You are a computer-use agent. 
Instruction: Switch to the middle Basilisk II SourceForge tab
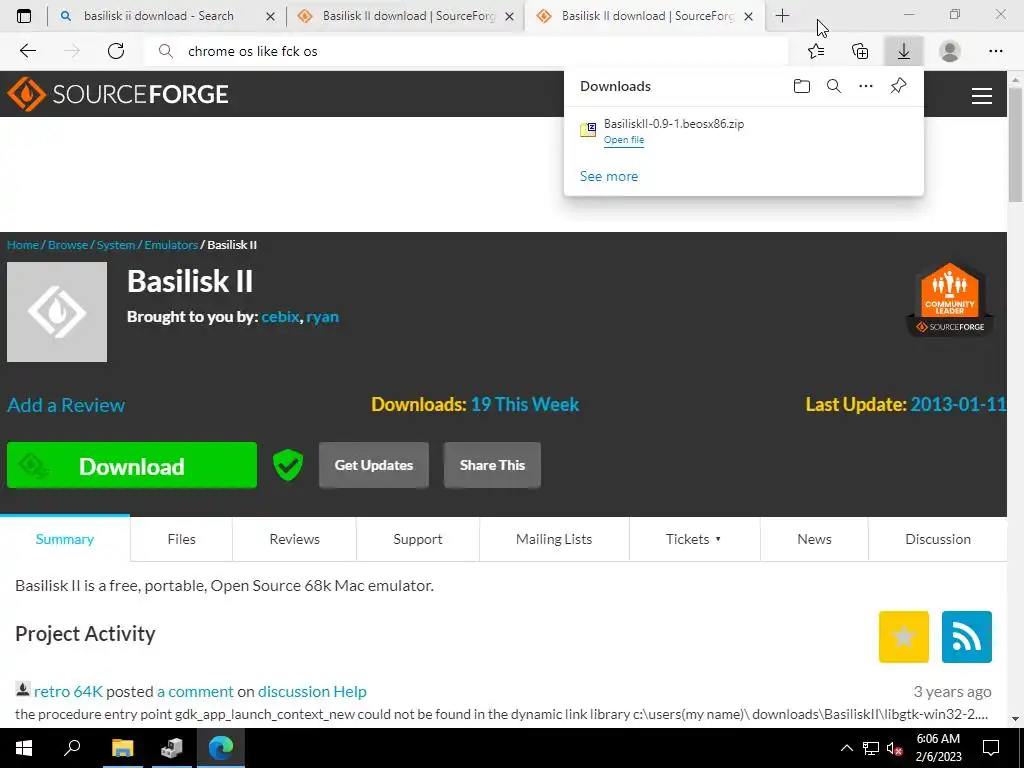[x=406, y=16]
